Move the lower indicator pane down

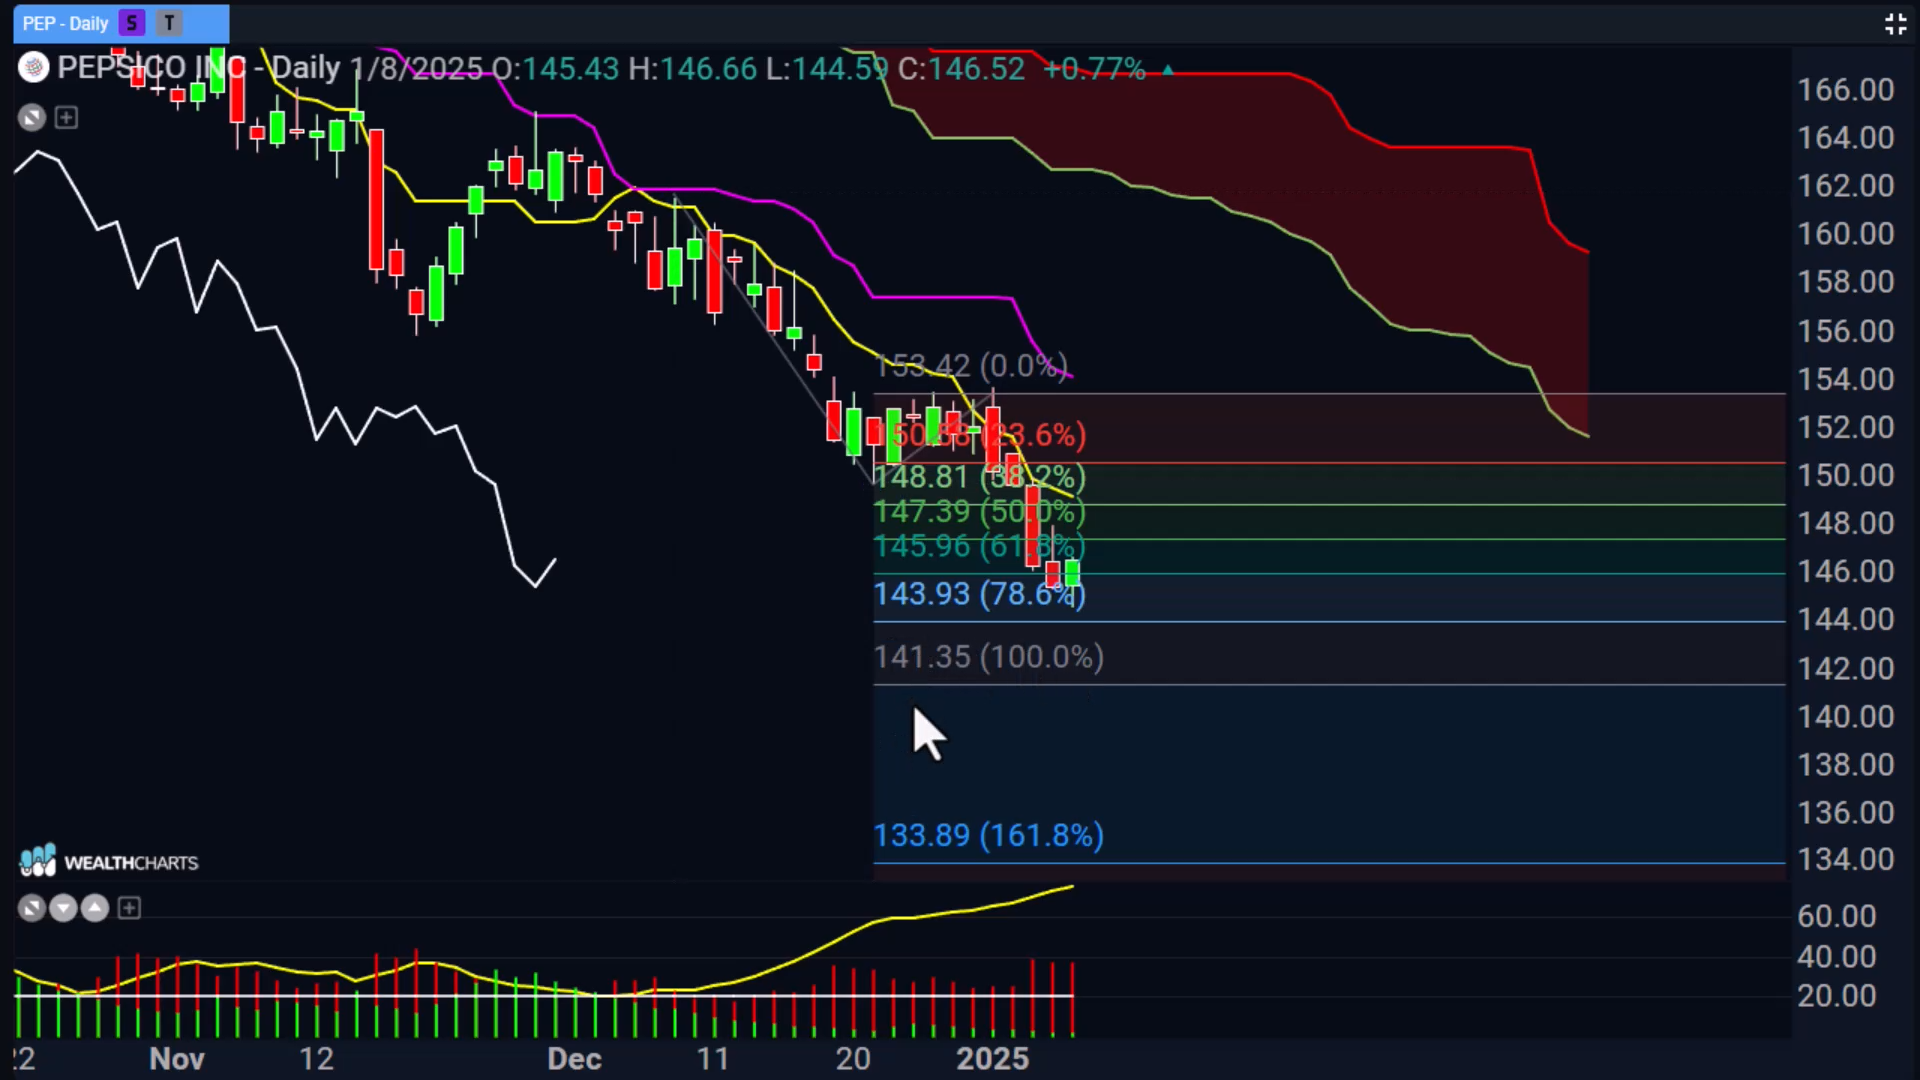click(x=63, y=908)
